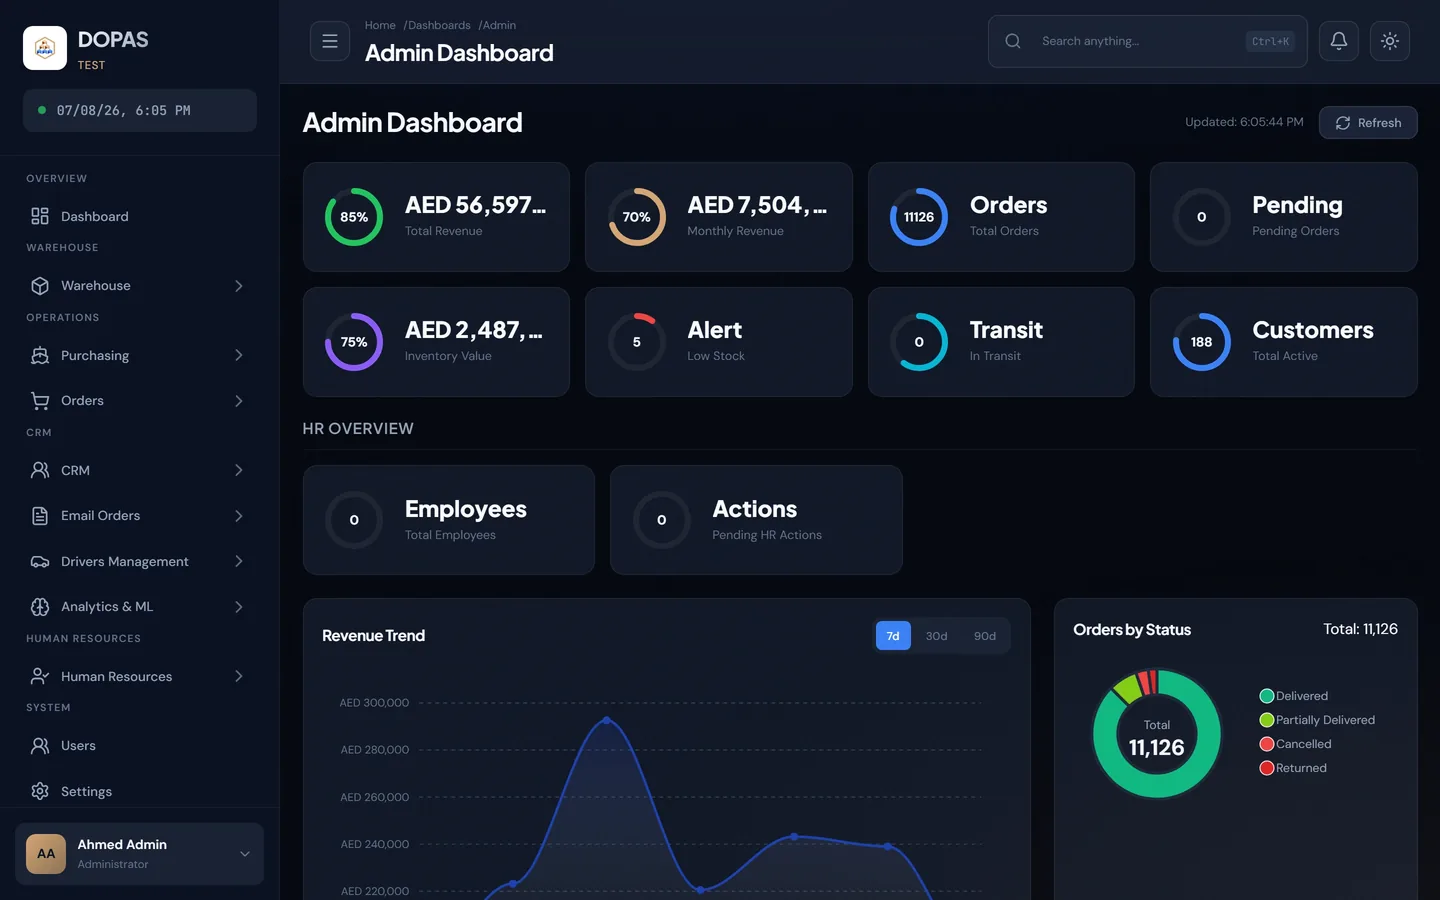Expand the Warehouse menu chevron

tap(239, 286)
